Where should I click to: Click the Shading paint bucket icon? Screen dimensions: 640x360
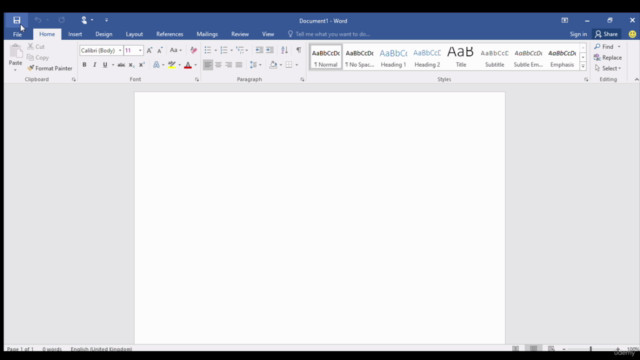(273, 65)
